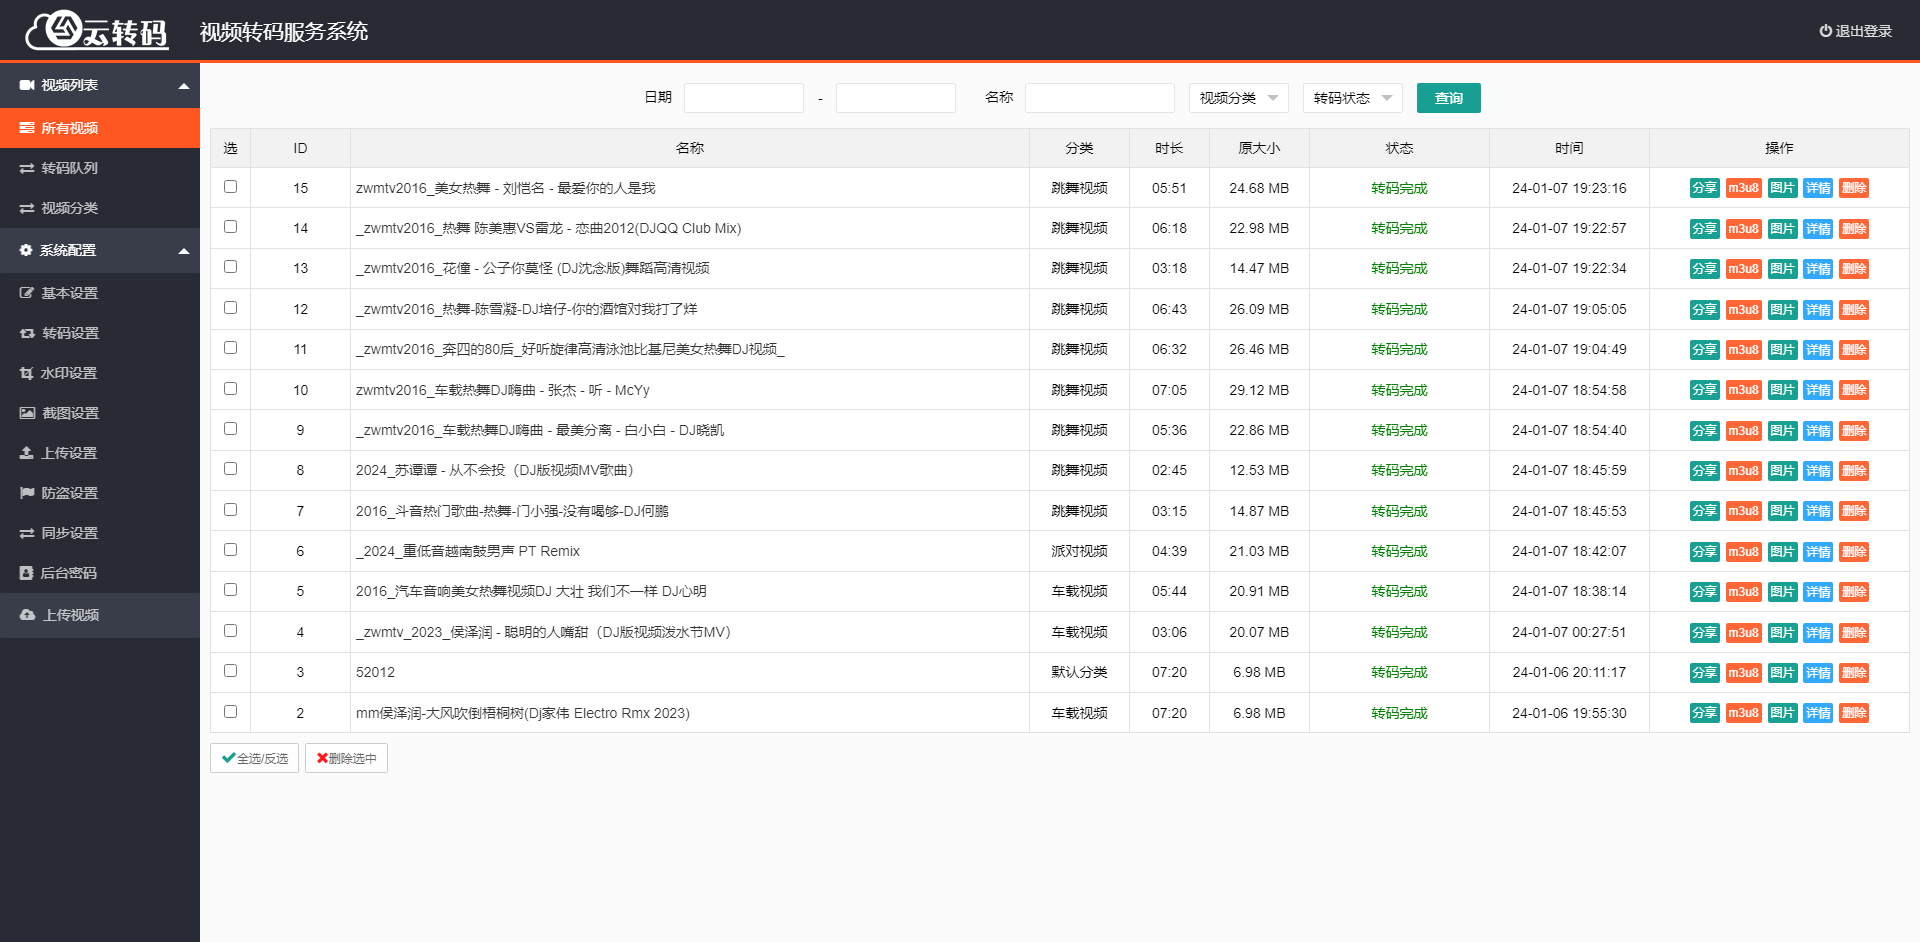The width and height of the screenshot is (1920, 942).
Task: Click the 云转码 cloud logo
Action: tap(97, 30)
